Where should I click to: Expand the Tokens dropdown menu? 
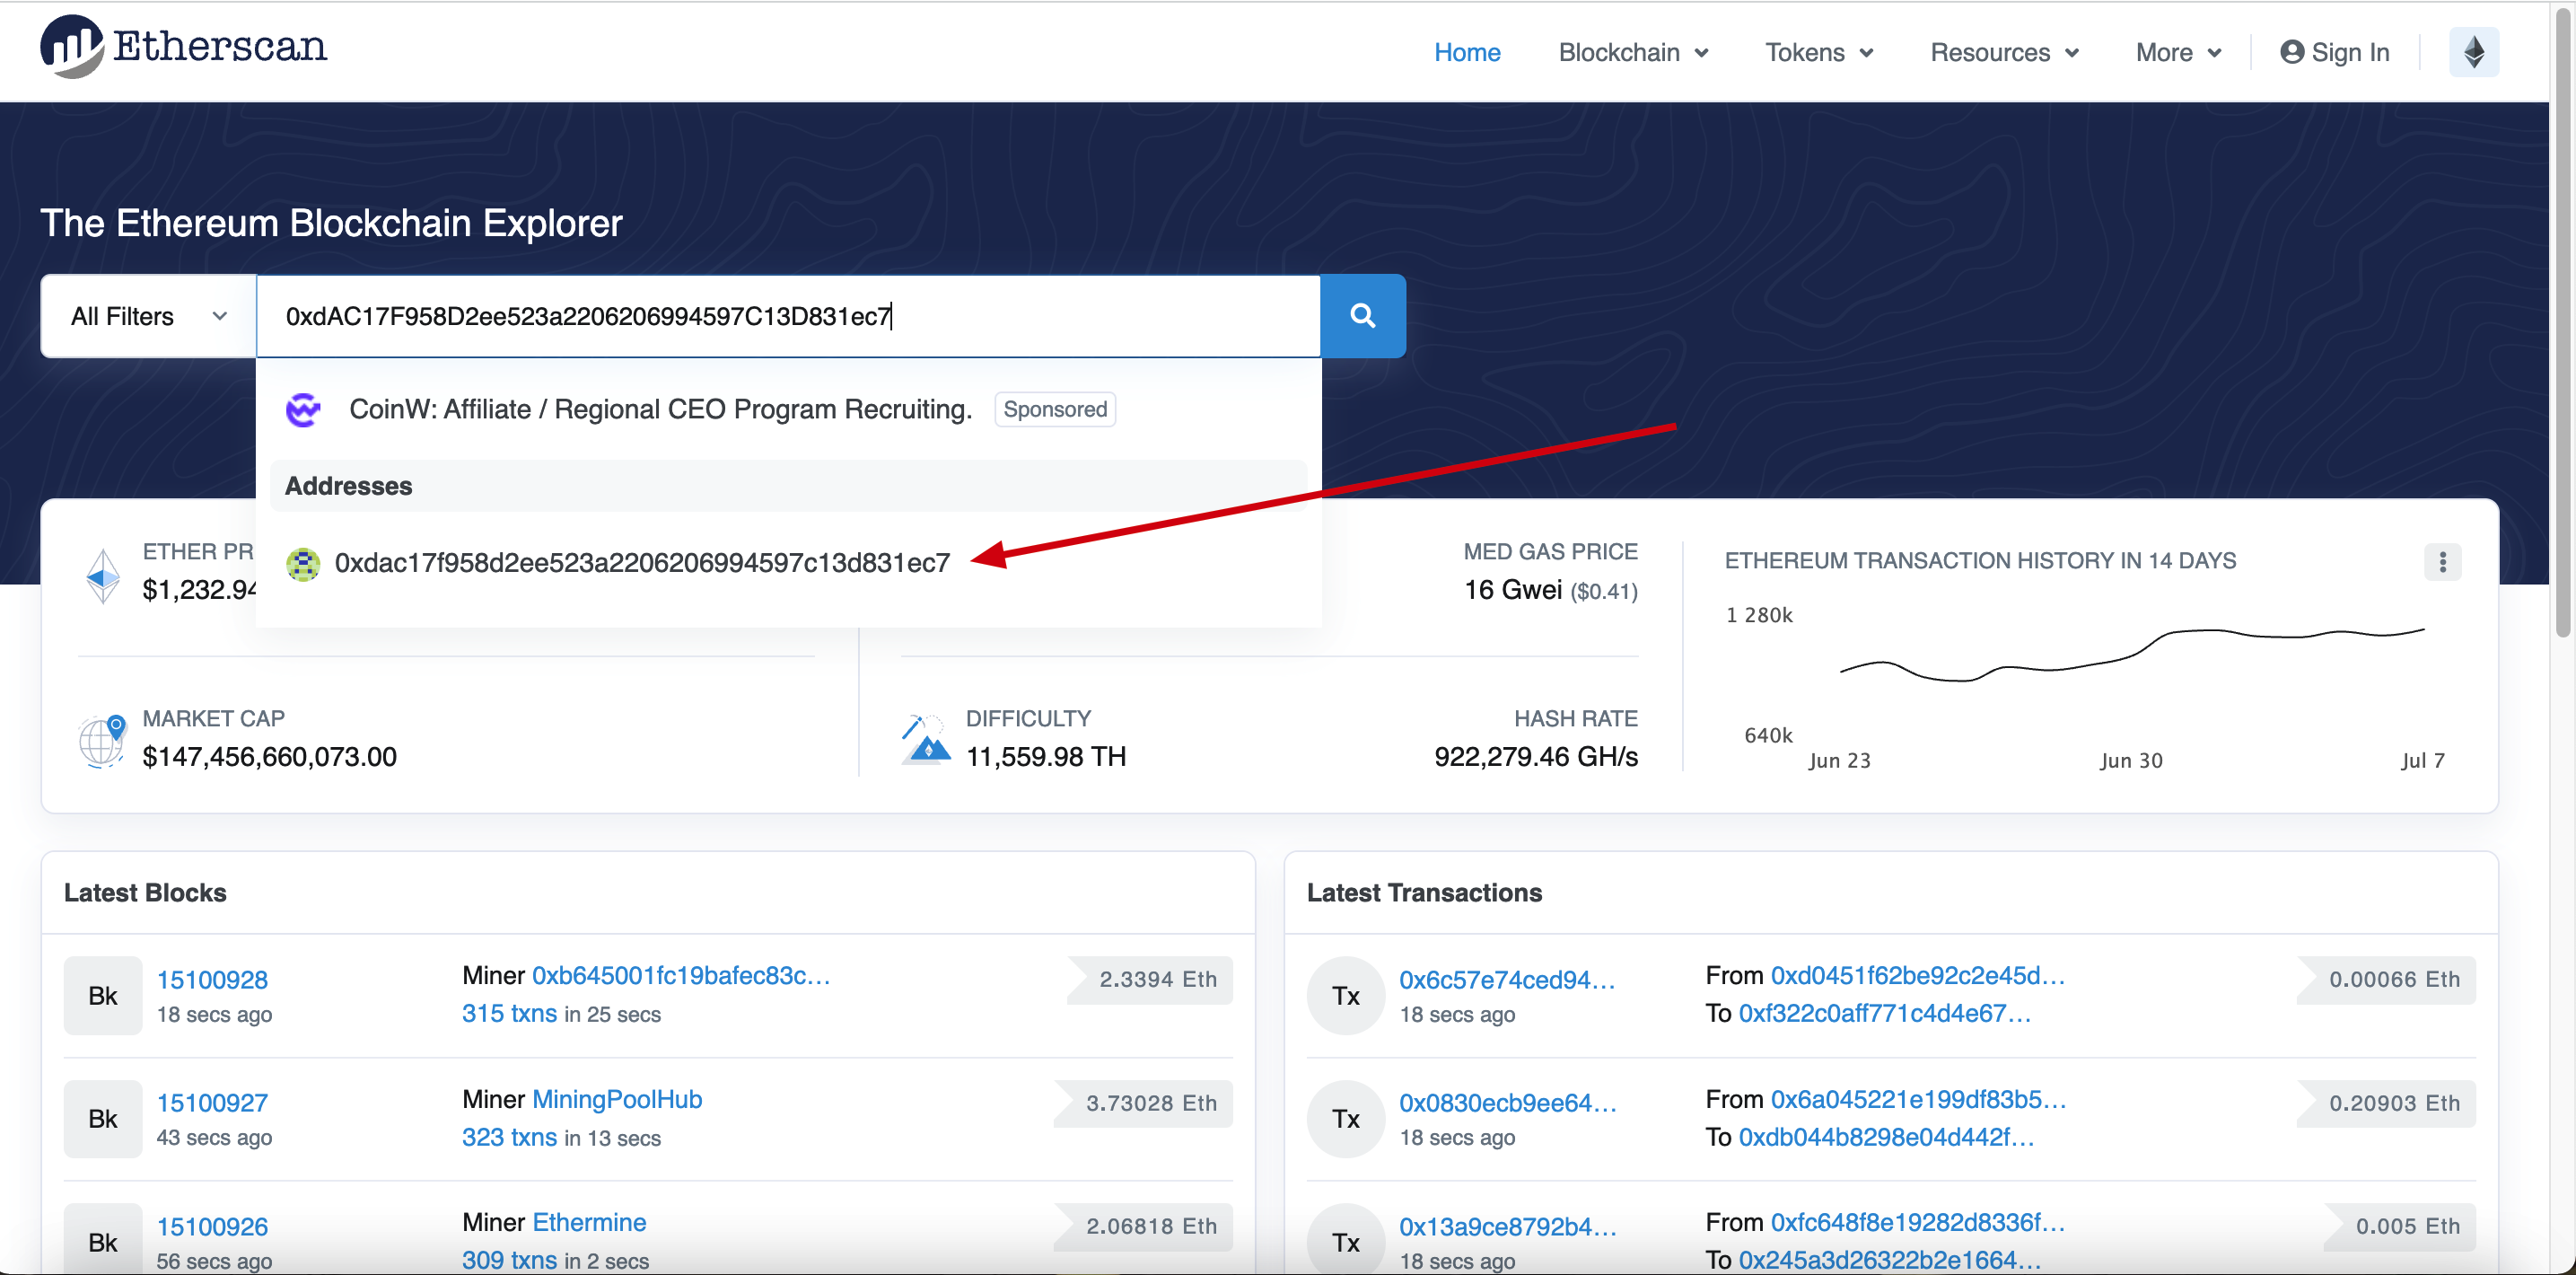[1818, 52]
